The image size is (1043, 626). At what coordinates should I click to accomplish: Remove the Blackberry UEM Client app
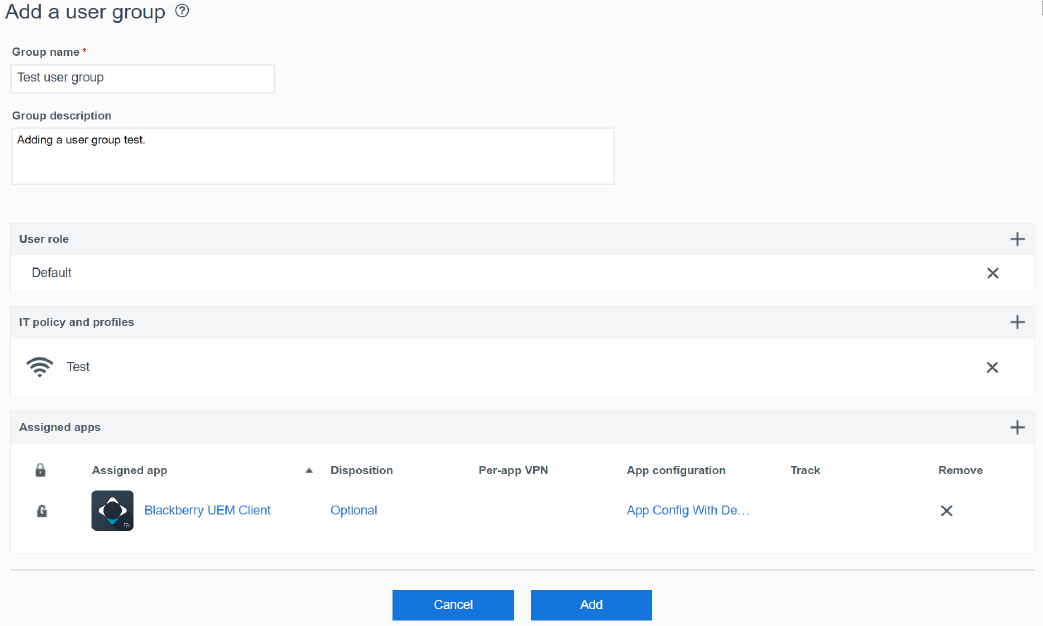(x=946, y=511)
